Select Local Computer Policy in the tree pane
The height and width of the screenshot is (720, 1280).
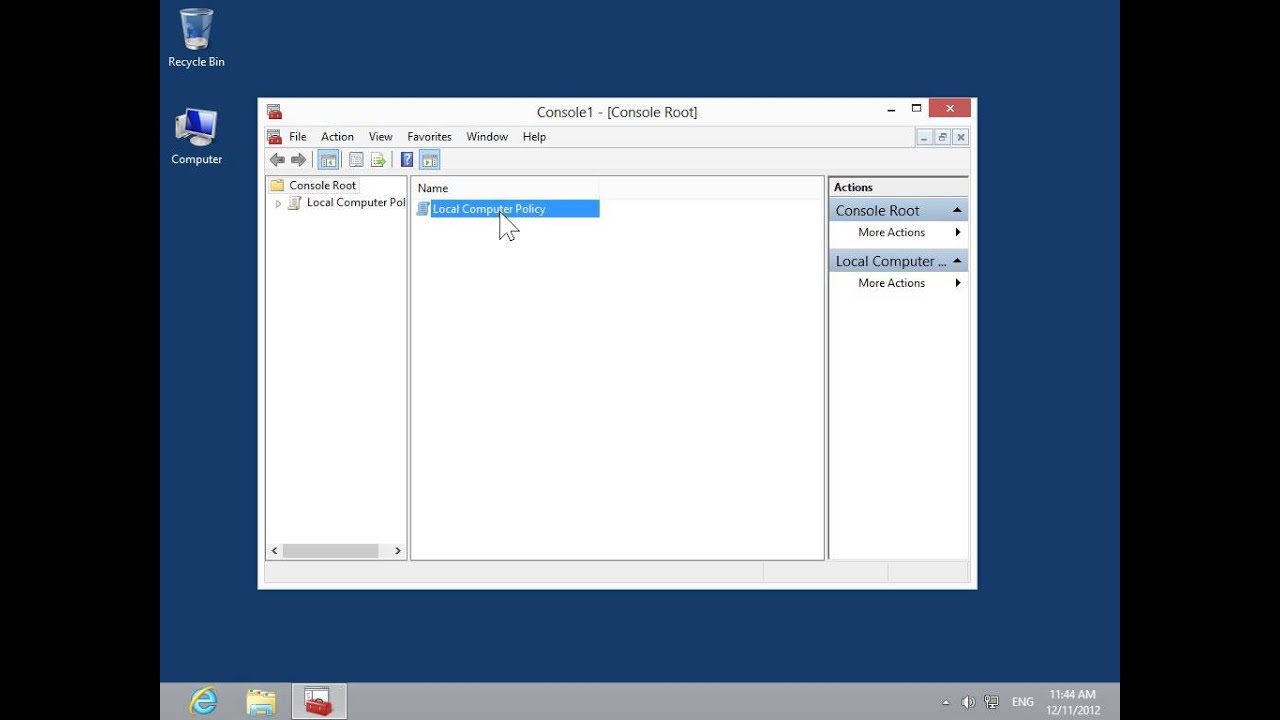[x=355, y=203]
